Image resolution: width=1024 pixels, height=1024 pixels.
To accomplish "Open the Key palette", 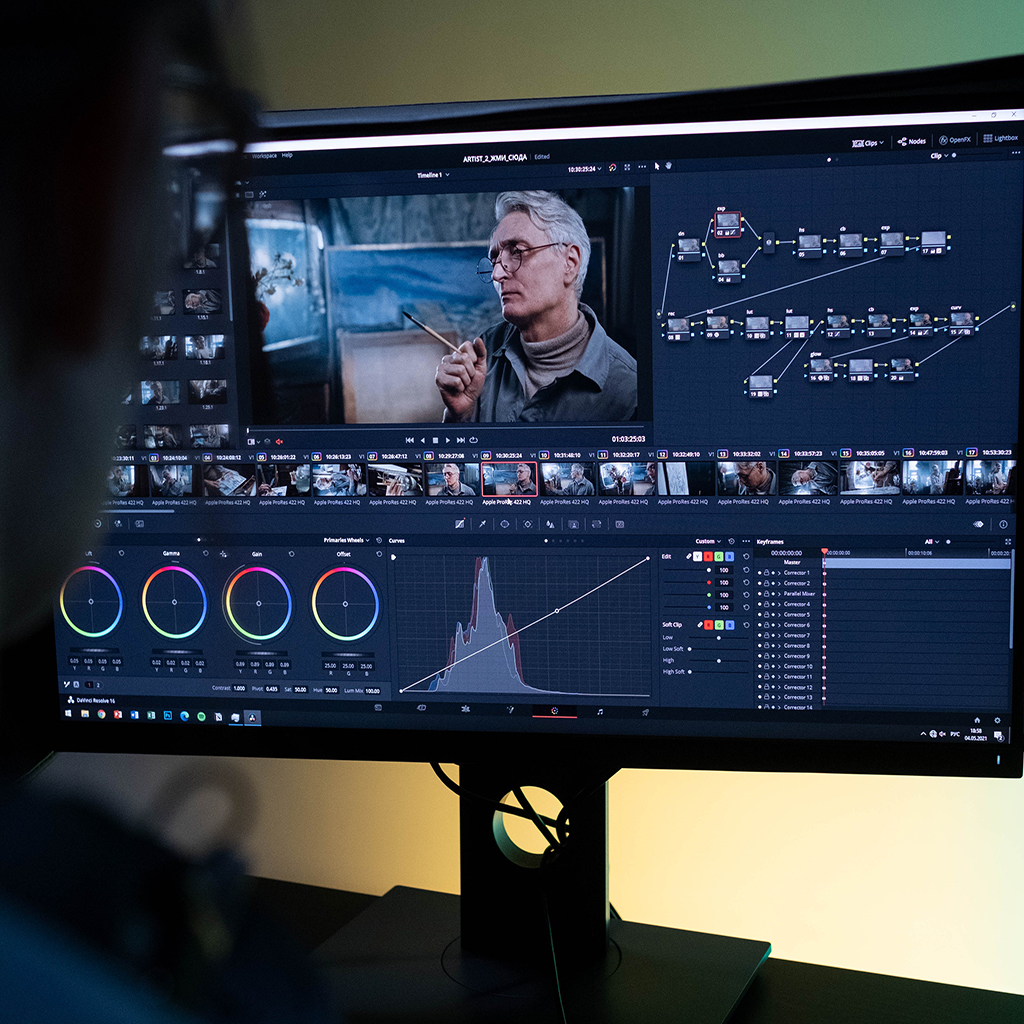I will [573, 524].
